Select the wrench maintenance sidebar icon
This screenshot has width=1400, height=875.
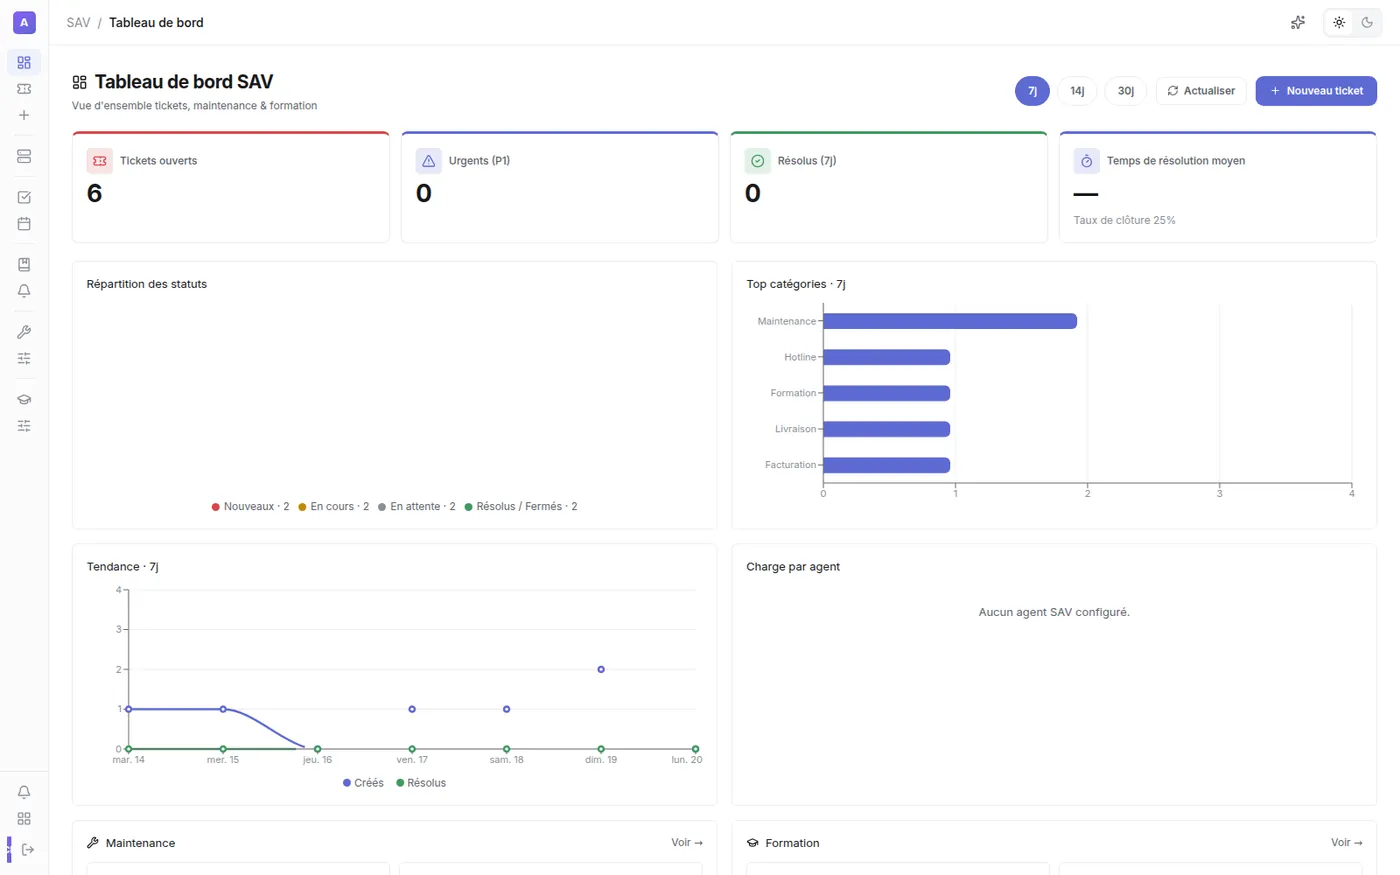click(24, 332)
